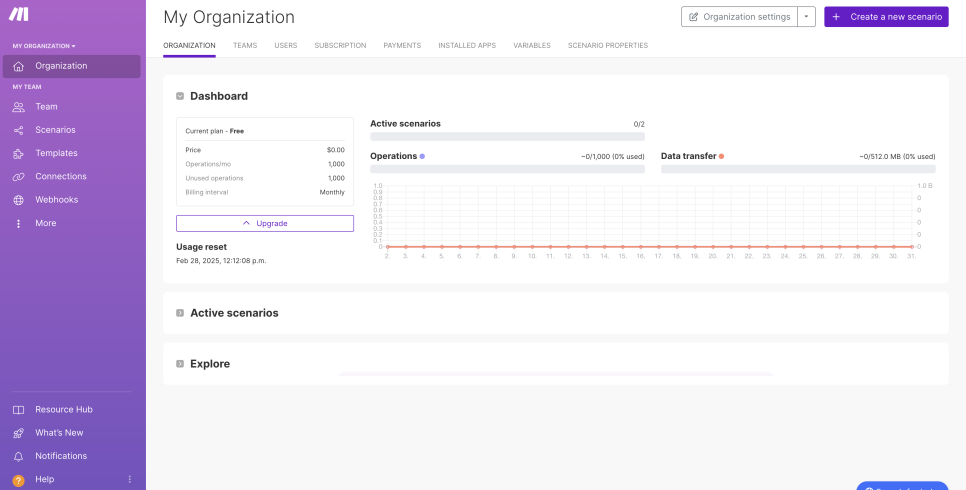Switch to the Teams tab
The width and height of the screenshot is (966, 490).
point(245,46)
